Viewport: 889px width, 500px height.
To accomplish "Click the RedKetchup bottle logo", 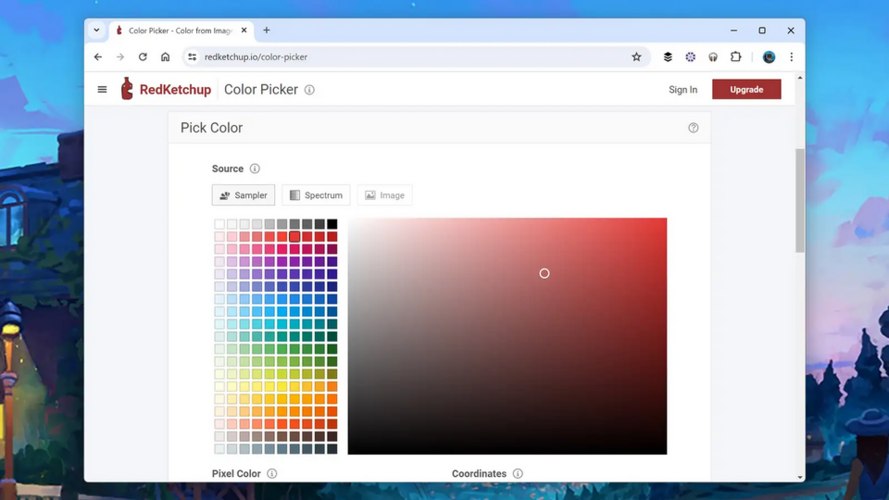I will click(x=127, y=89).
